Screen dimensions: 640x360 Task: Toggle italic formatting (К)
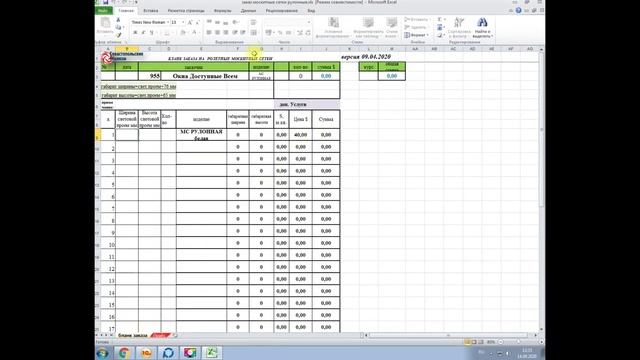click(x=143, y=33)
